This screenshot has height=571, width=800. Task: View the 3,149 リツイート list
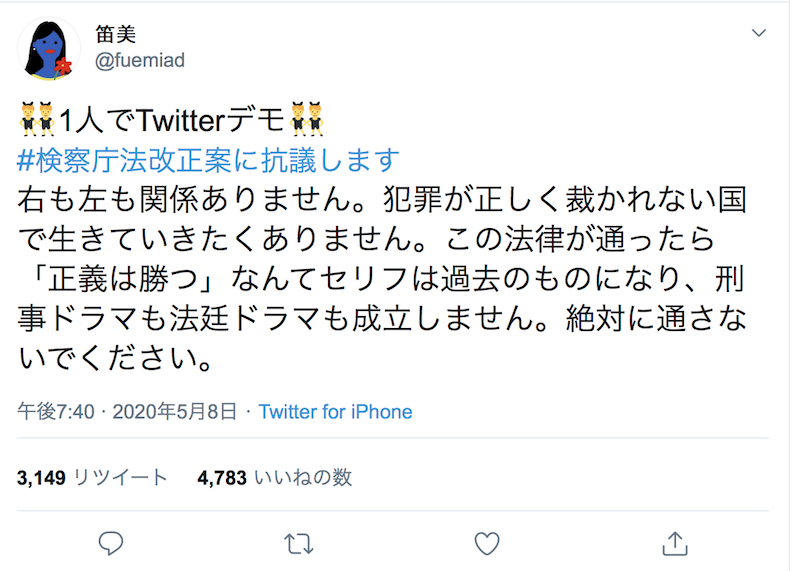tap(92, 478)
